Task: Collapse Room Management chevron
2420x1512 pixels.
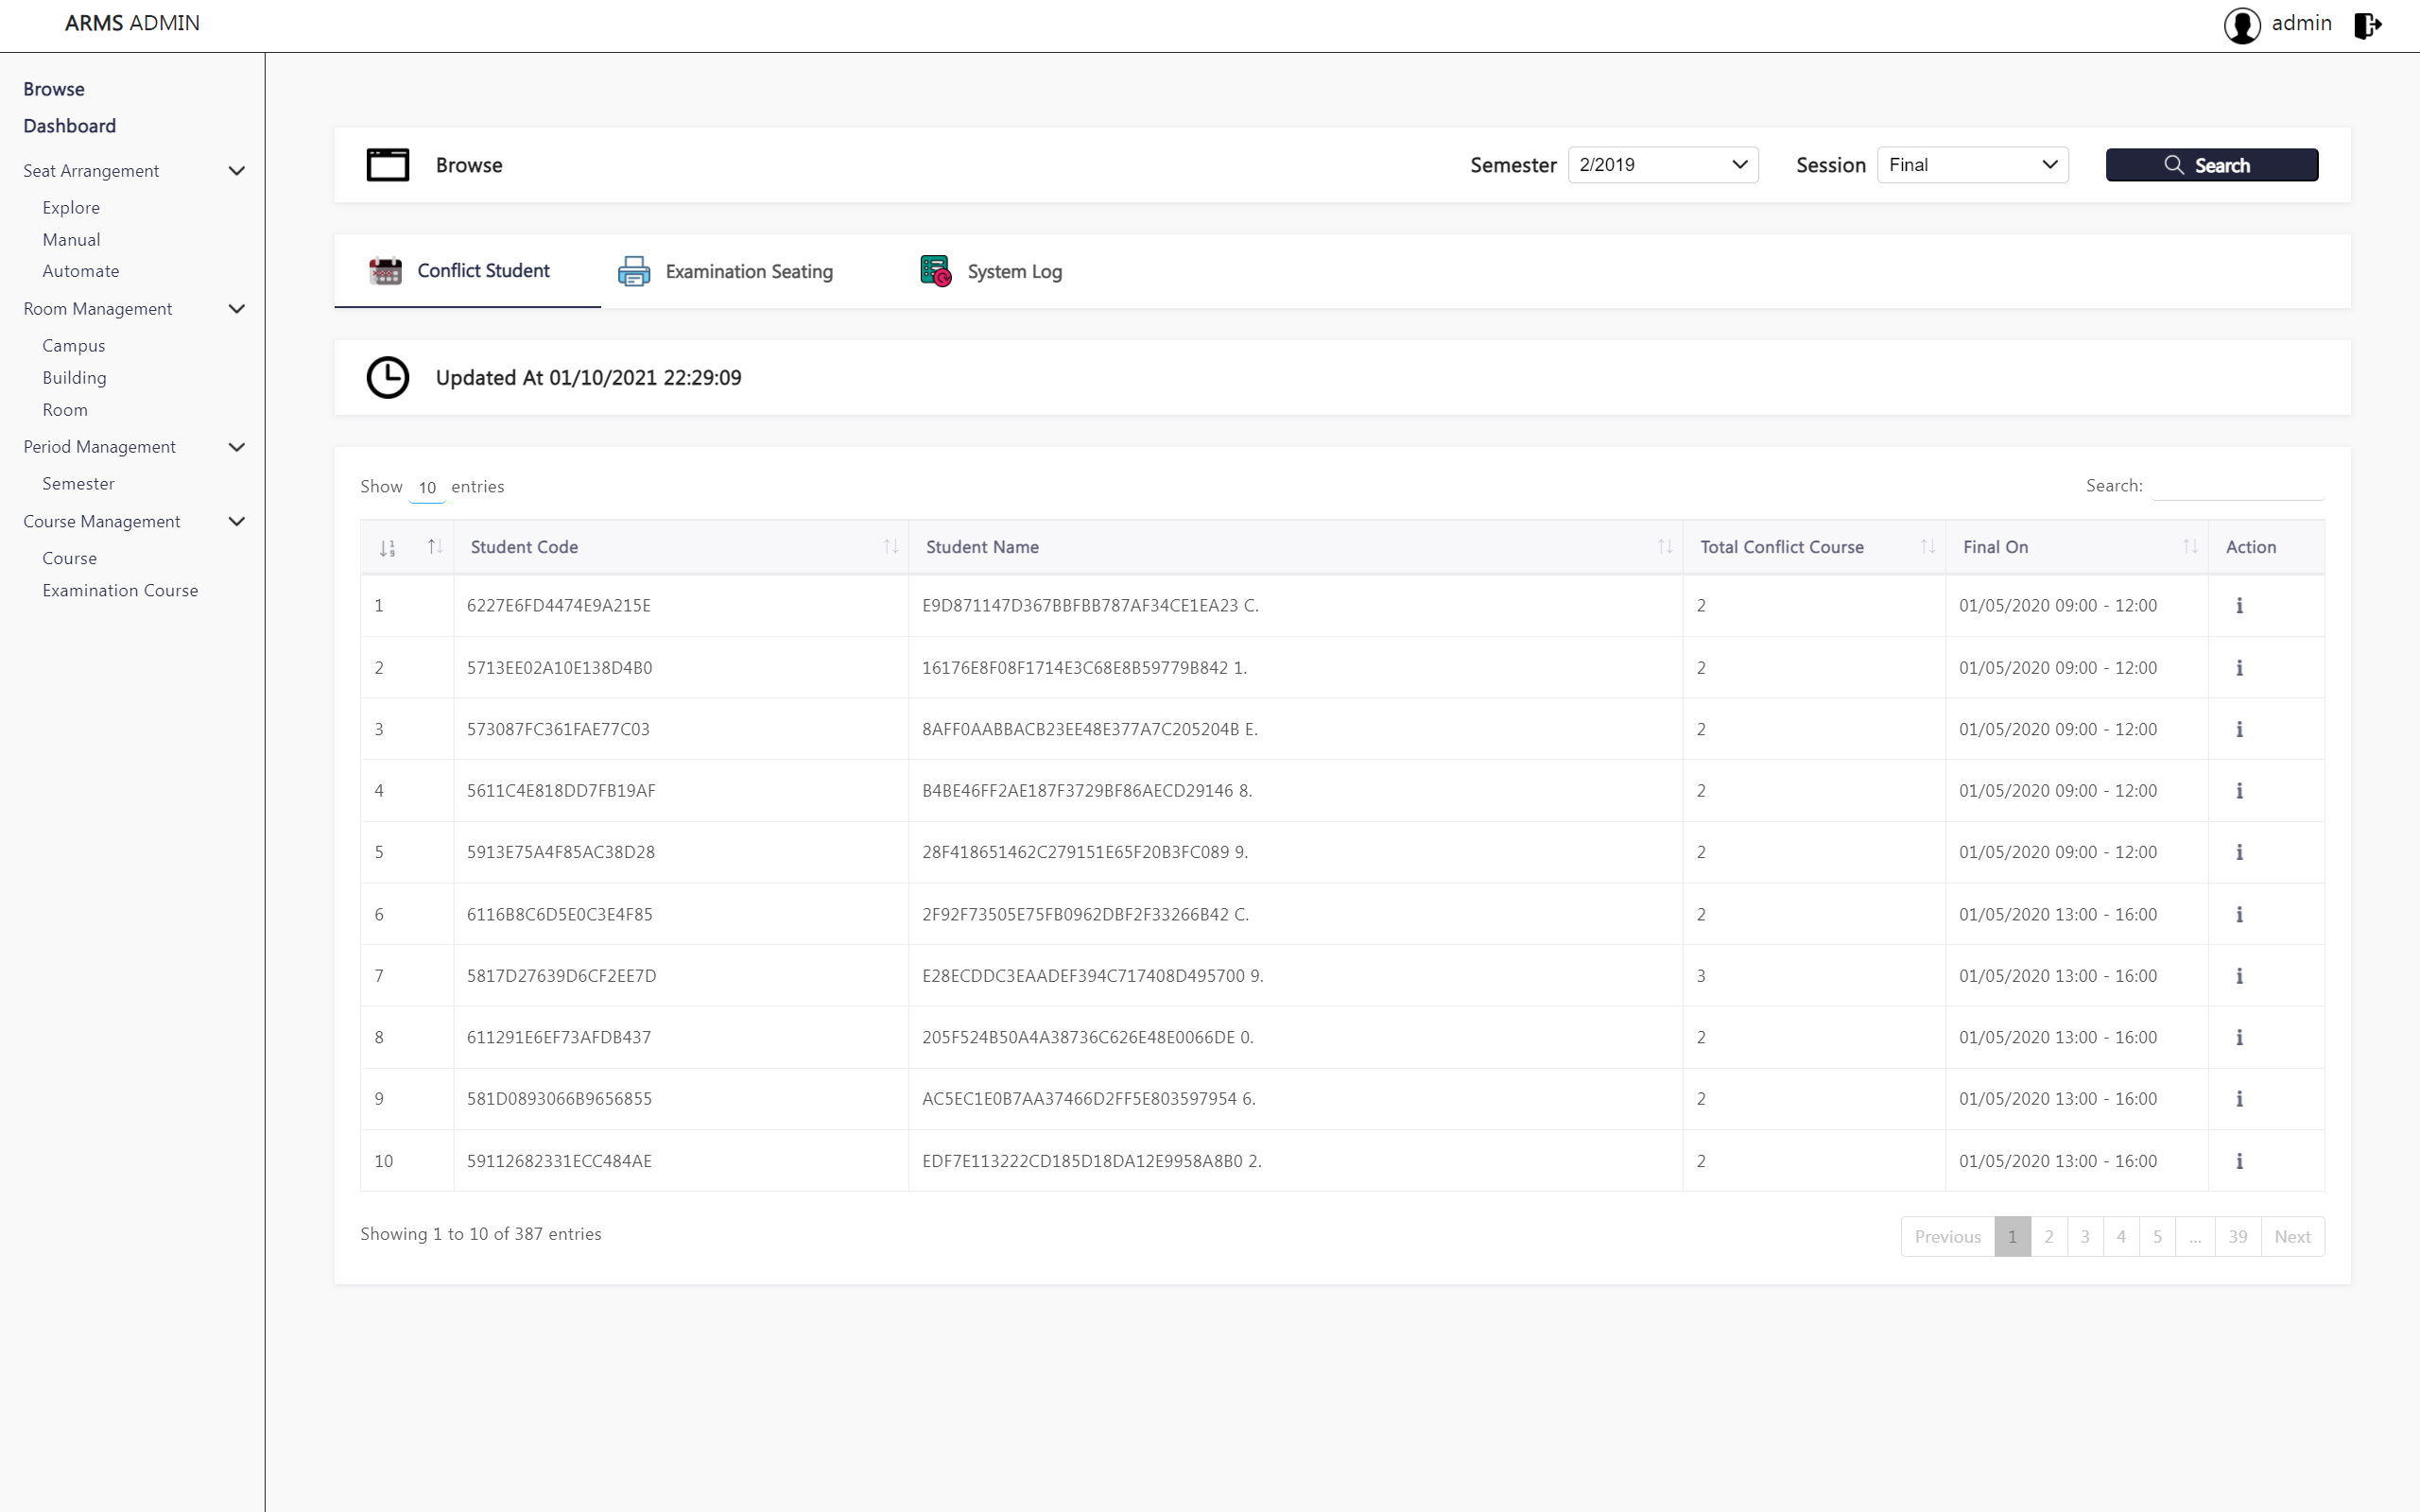Action: click(237, 309)
